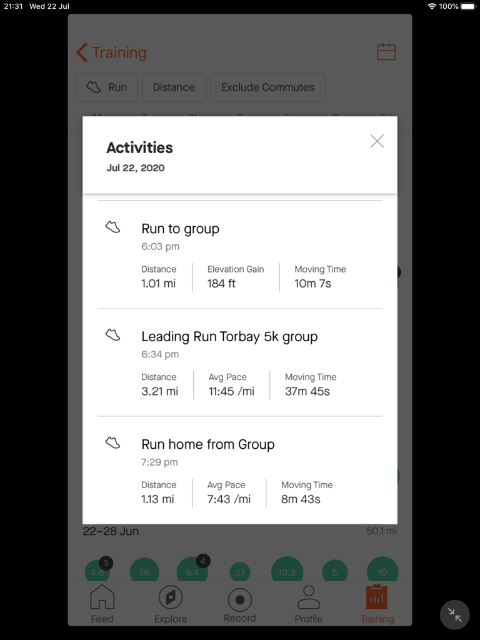The width and height of the screenshot is (480, 640).
Task: Open the Run sport type filter
Action: tap(107, 87)
